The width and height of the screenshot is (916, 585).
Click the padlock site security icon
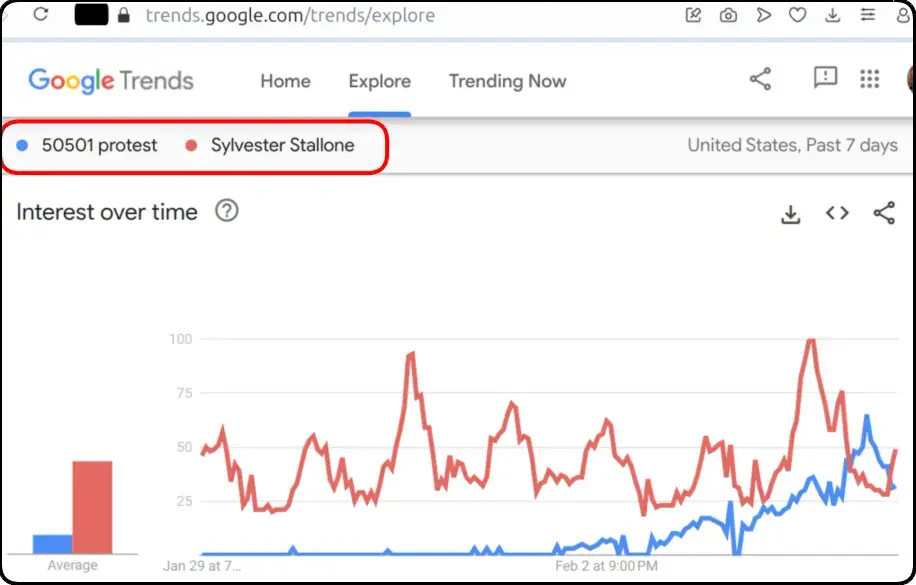pos(123,15)
